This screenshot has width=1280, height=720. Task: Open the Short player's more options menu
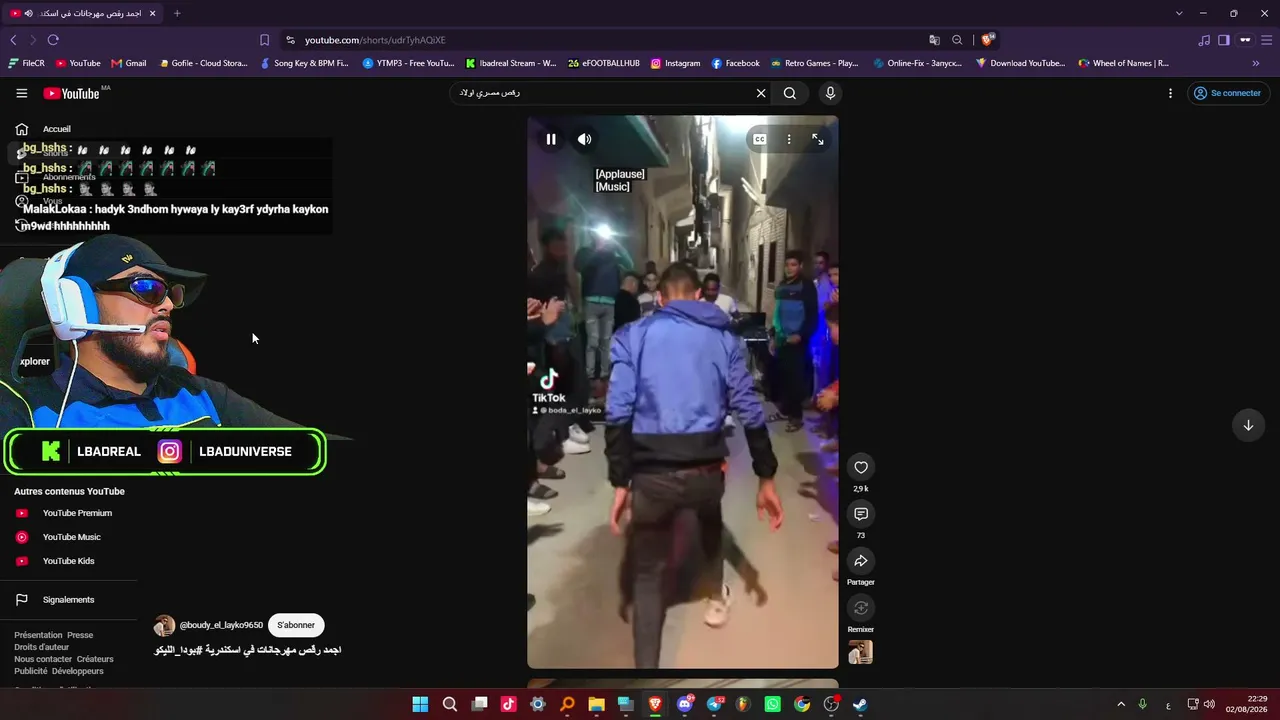789,139
